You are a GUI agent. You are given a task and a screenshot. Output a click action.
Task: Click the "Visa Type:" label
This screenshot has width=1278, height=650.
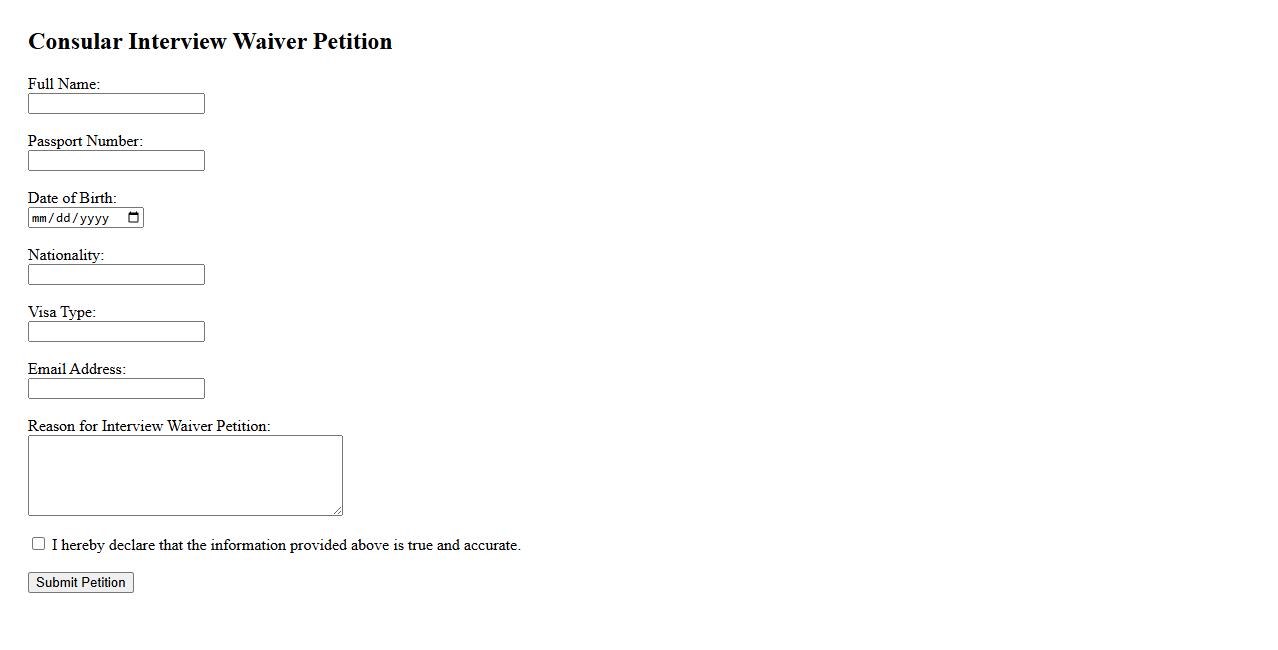coord(62,313)
